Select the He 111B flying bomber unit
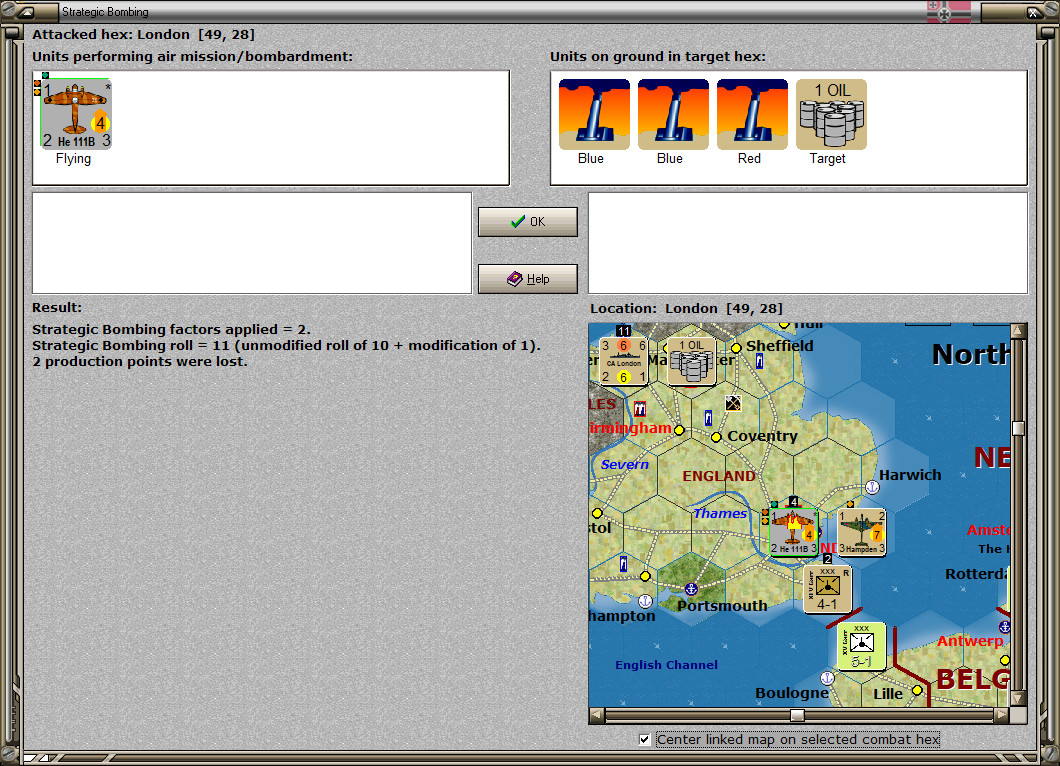The width and height of the screenshot is (1060, 766). click(x=76, y=114)
